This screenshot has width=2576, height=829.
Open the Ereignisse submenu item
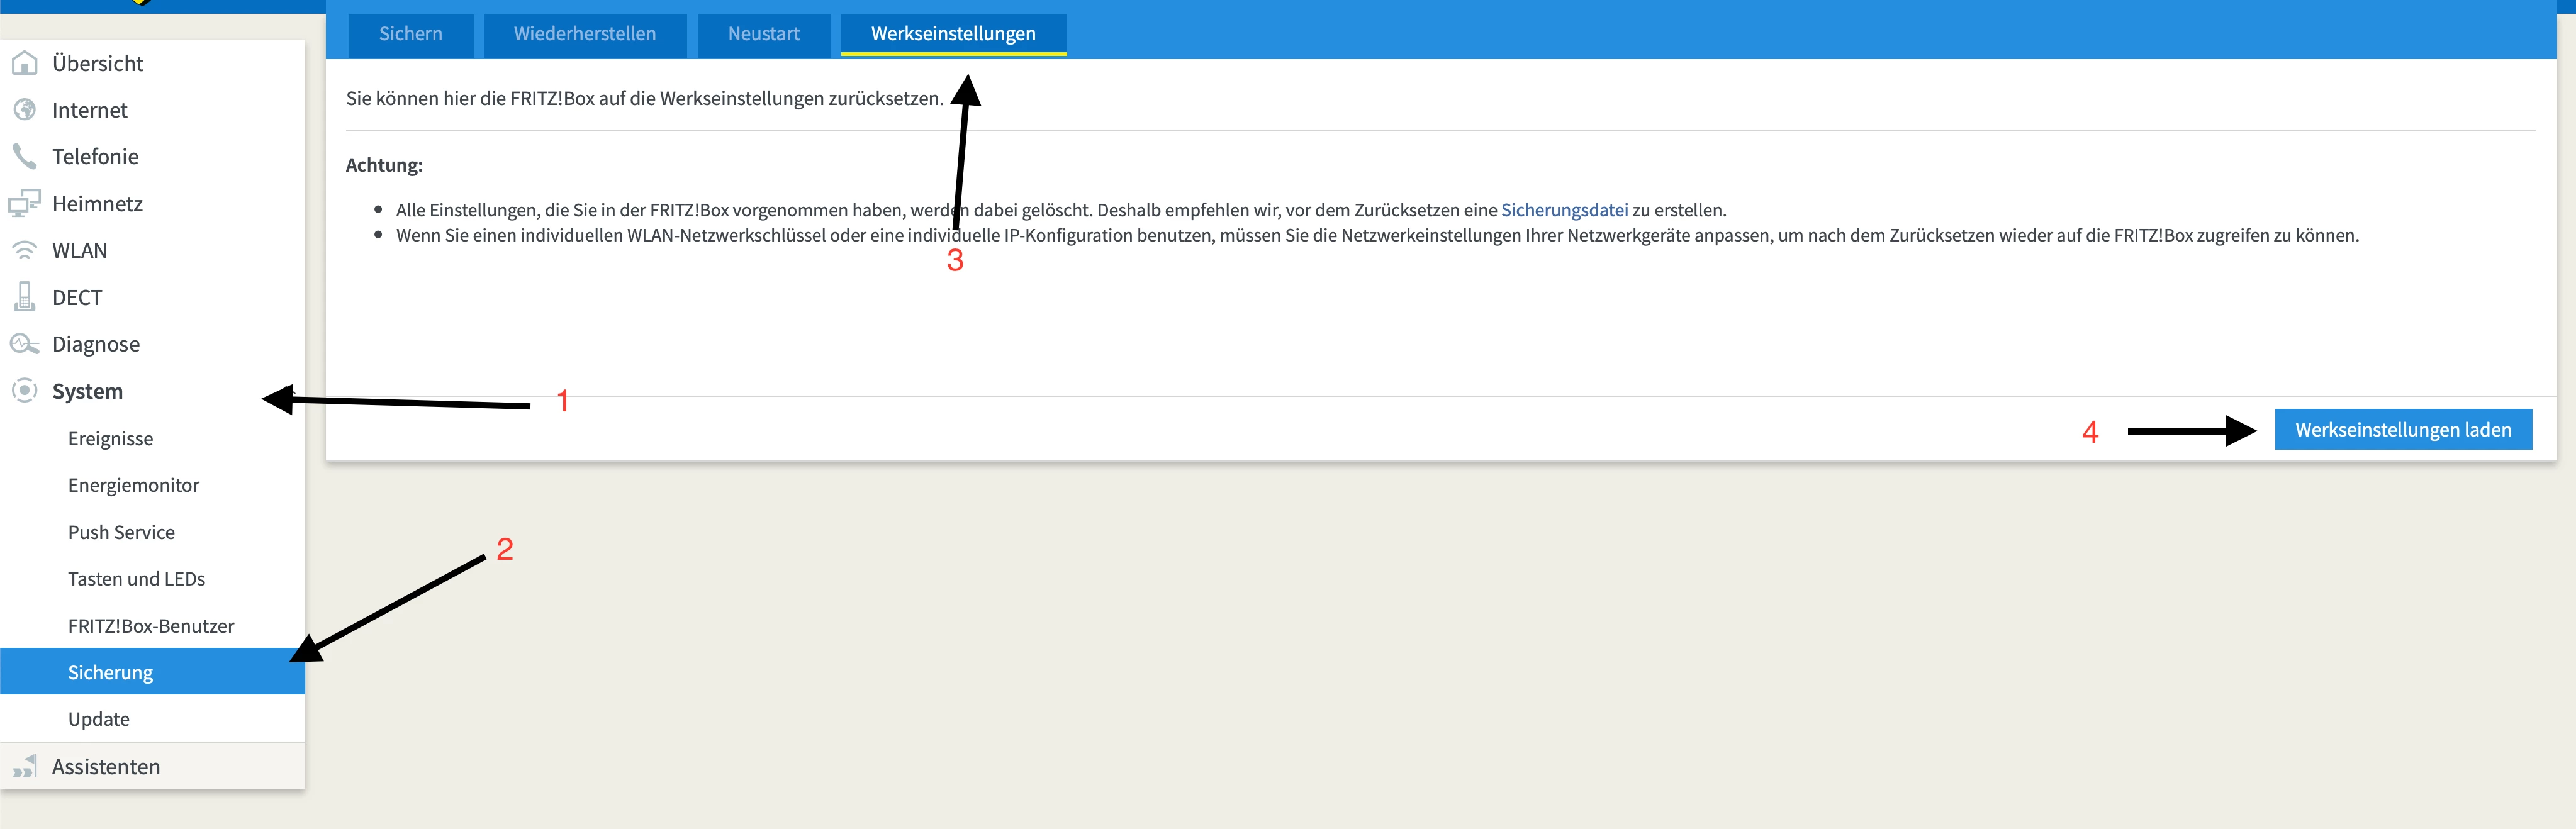pos(110,439)
